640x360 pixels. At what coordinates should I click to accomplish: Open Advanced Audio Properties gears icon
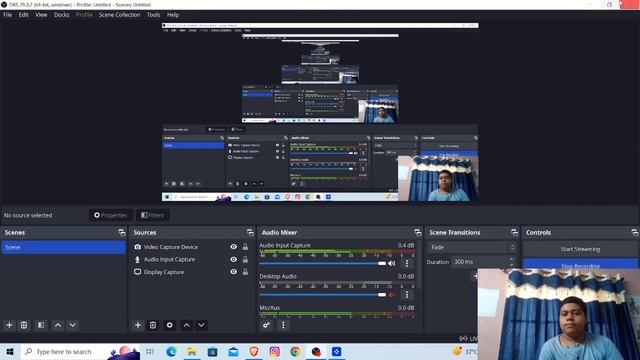(266, 325)
